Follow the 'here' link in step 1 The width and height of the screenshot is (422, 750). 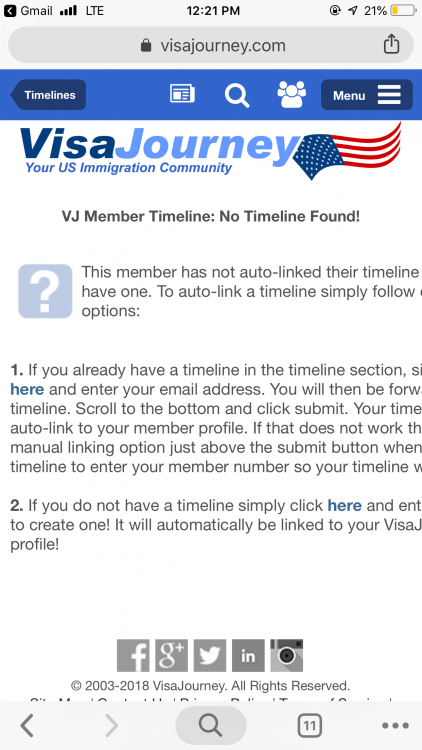pos(27,389)
